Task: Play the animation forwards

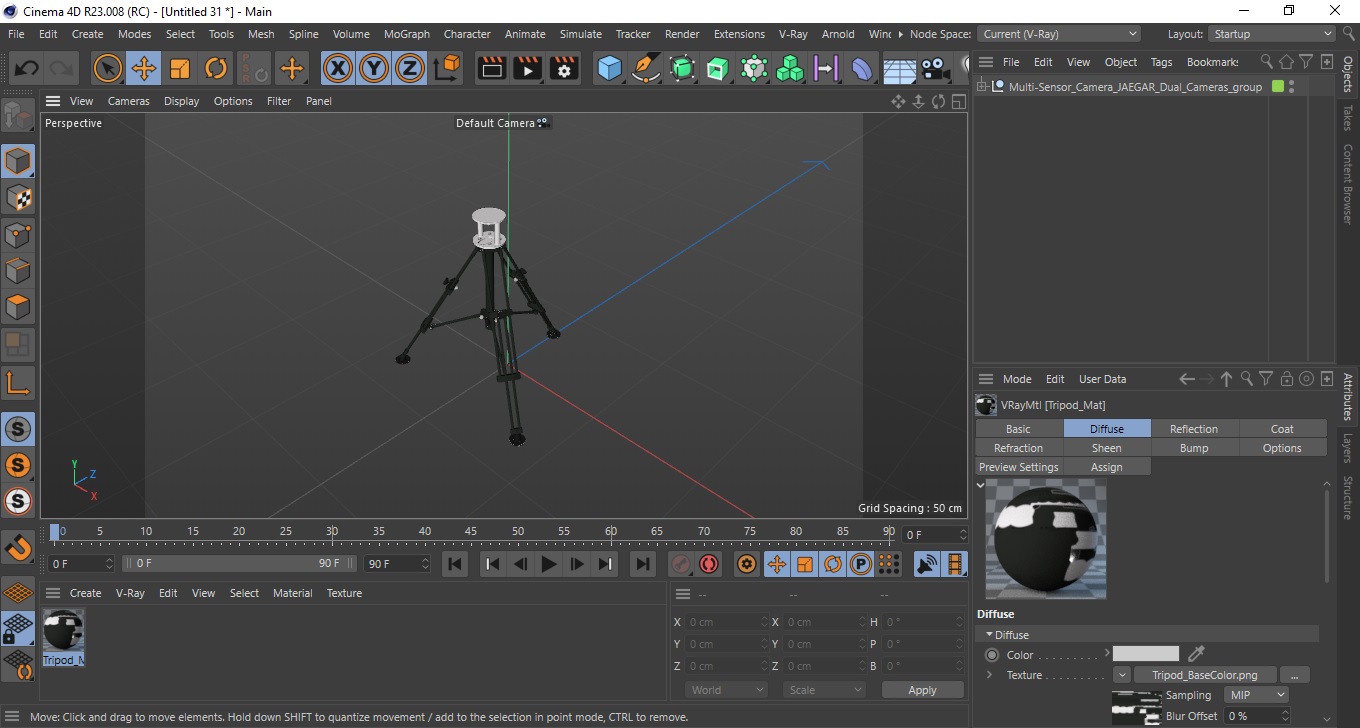Action: [548, 564]
